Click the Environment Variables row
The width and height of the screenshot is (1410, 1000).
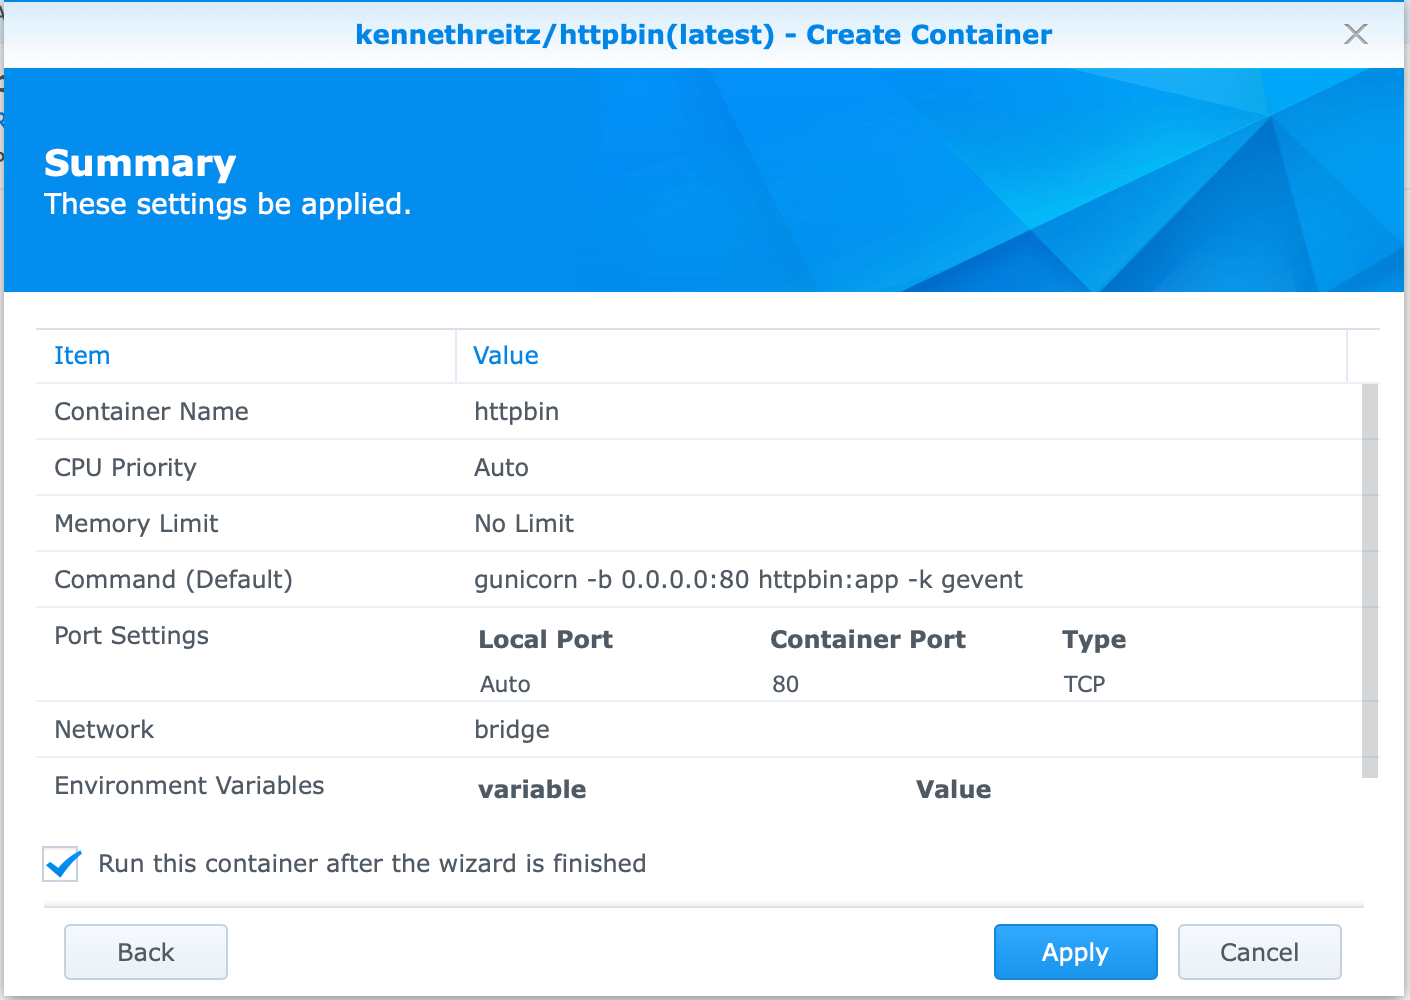pyautogui.click(x=189, y=786)
